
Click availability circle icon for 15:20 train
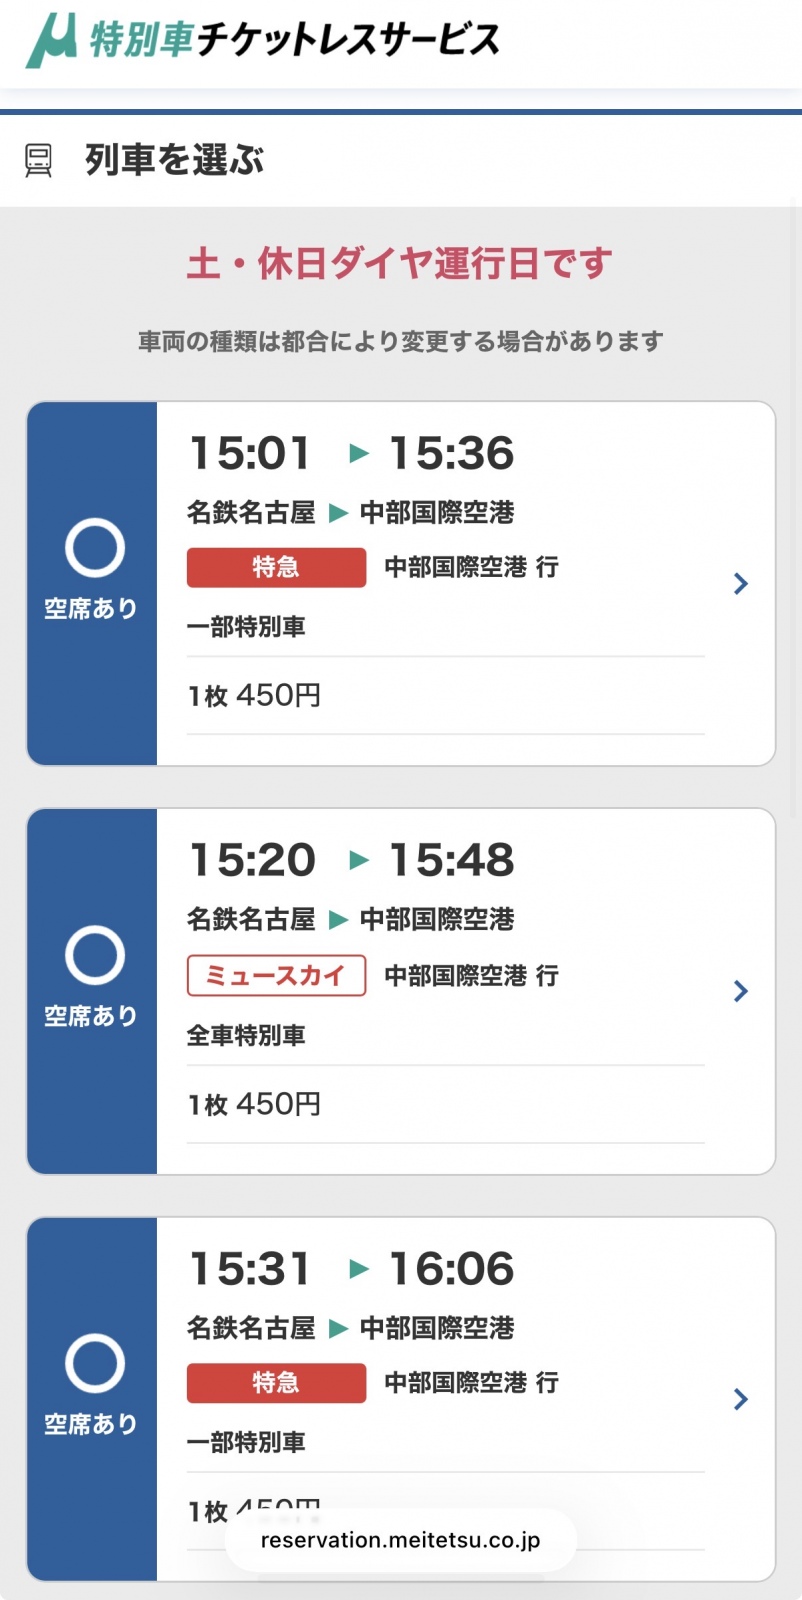pos(94,955)
